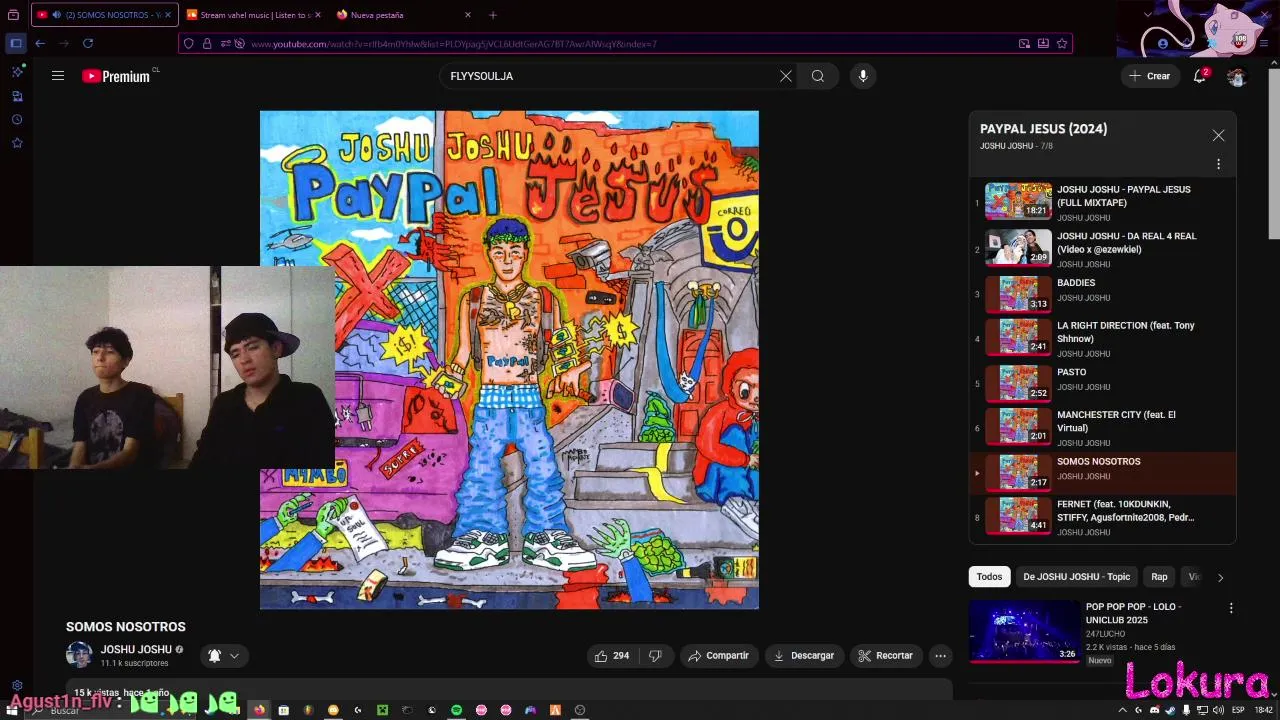Run search with the magnifier button
This screenshot has width=1280, height=720.
point(818,76)
